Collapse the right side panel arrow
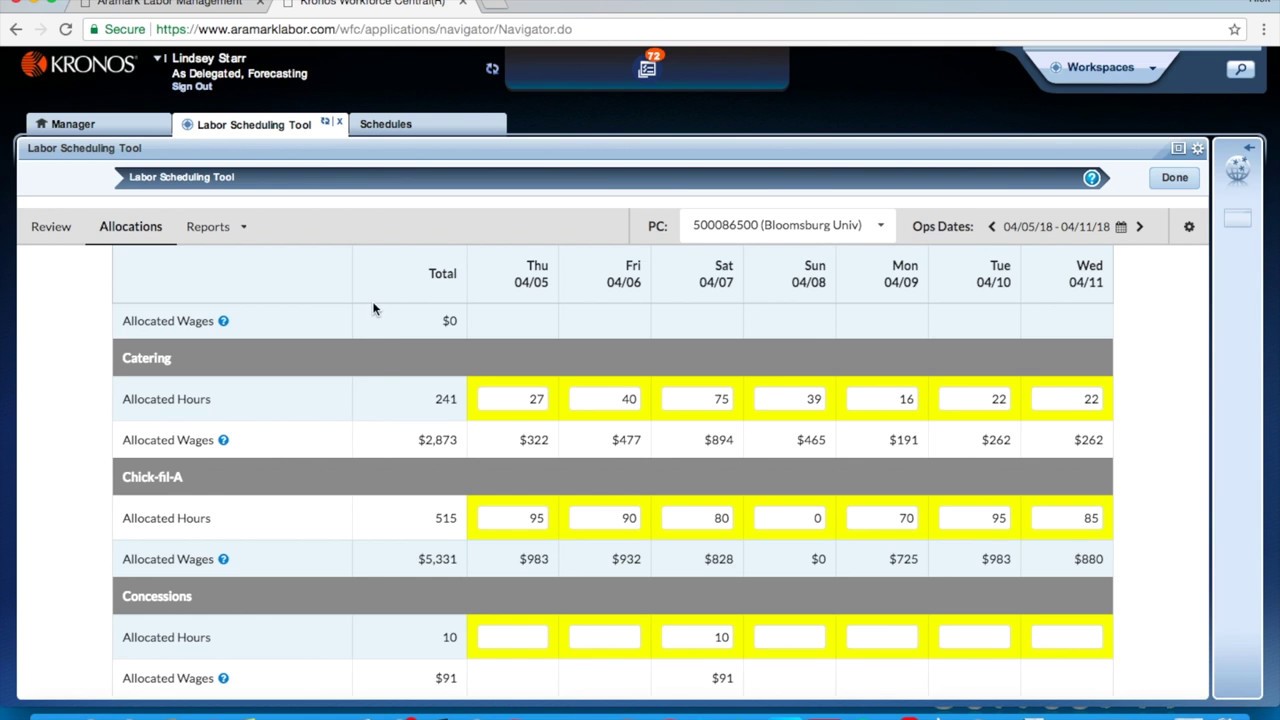The width and height of the screenshot is (1280, 720). pyautogui.click(x=1249, y=148)
